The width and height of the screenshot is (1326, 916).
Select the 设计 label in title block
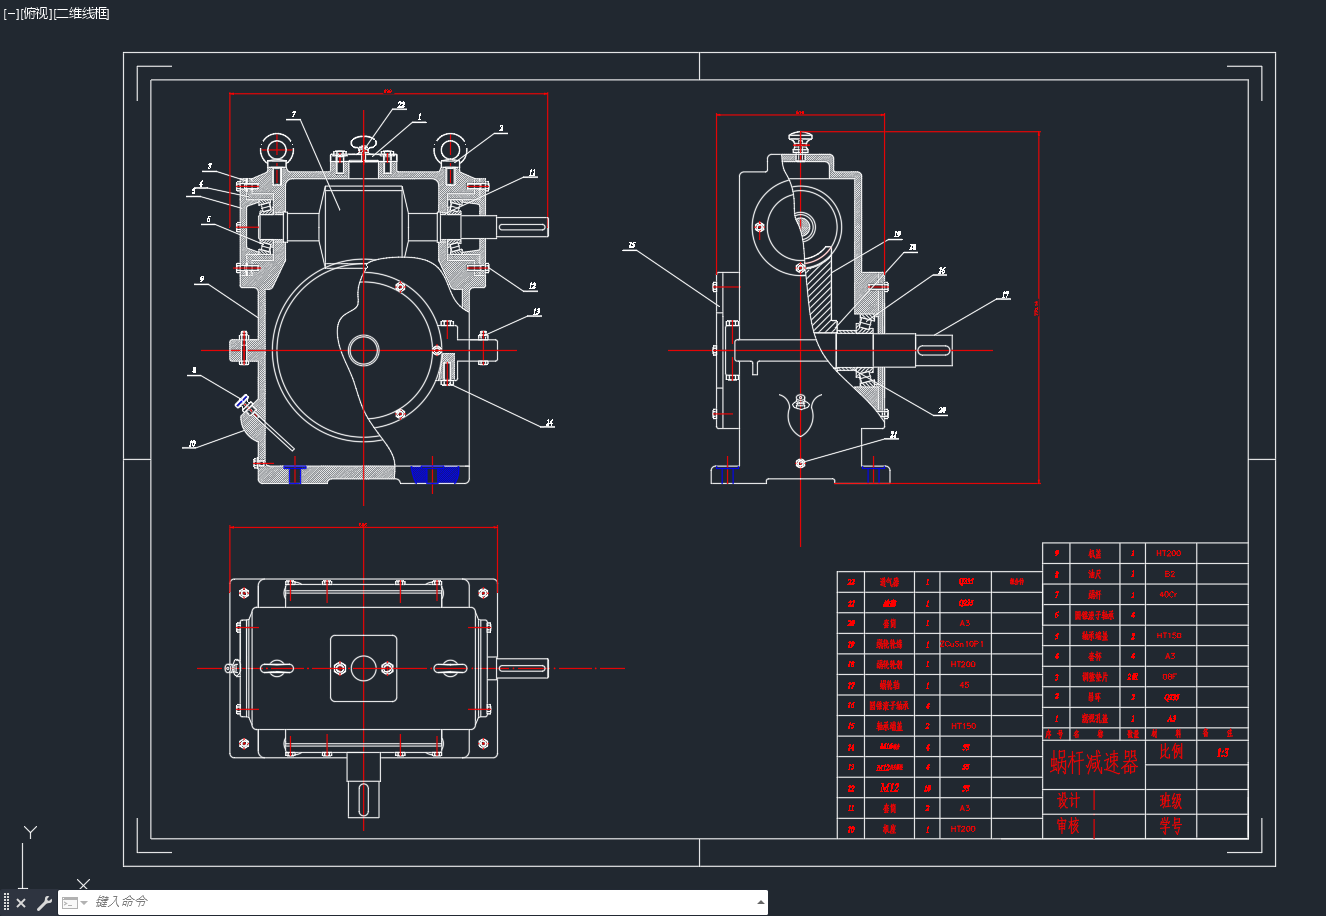point(1068,801)
